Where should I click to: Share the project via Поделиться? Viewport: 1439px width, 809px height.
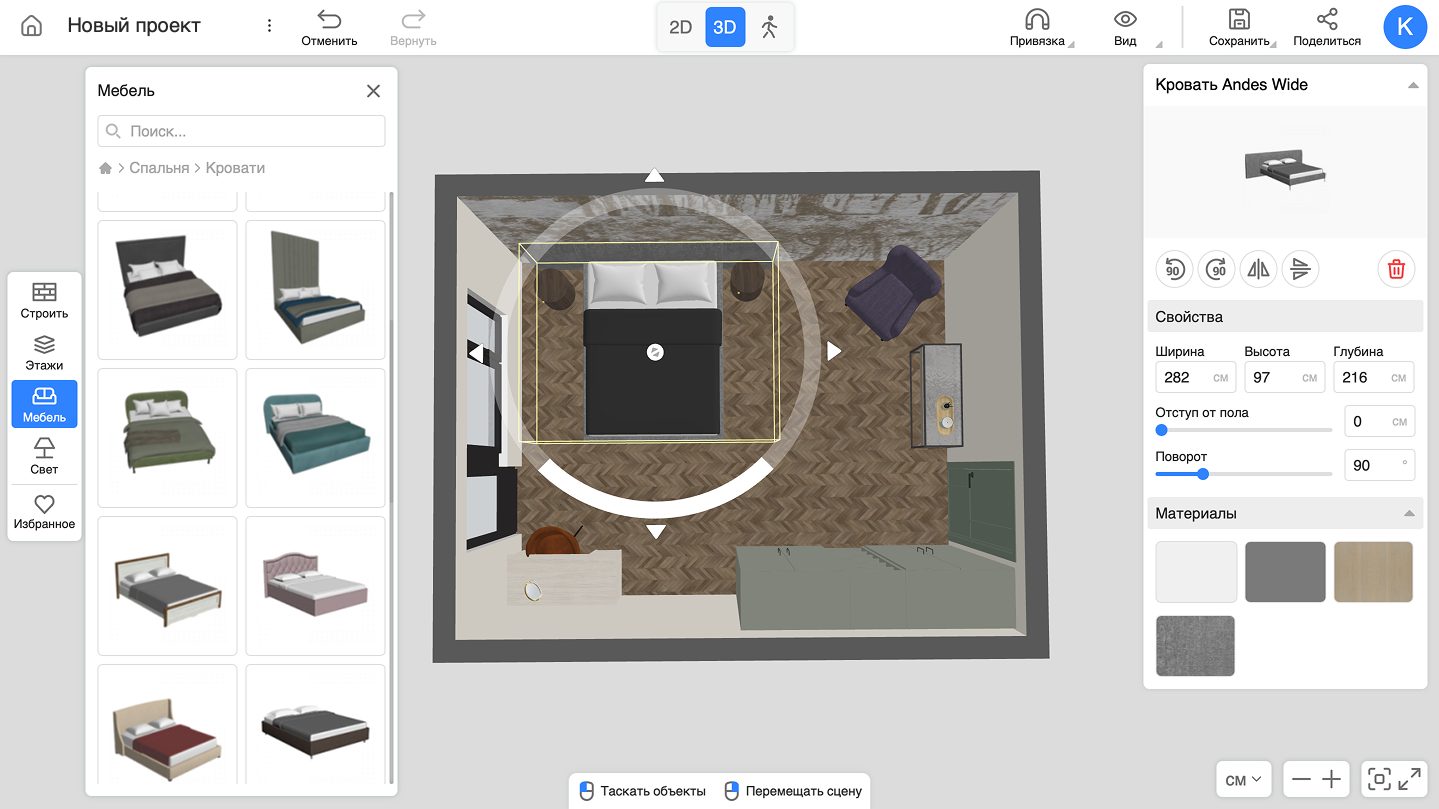click(1327, 28)
